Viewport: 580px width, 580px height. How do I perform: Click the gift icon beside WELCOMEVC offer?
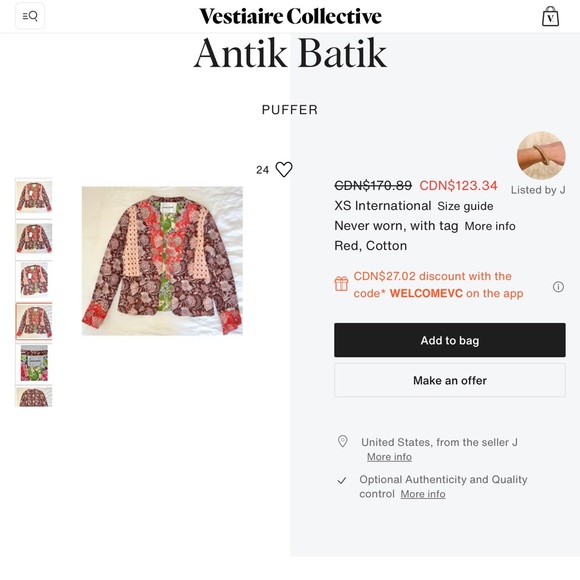click(x=341, y=284)
